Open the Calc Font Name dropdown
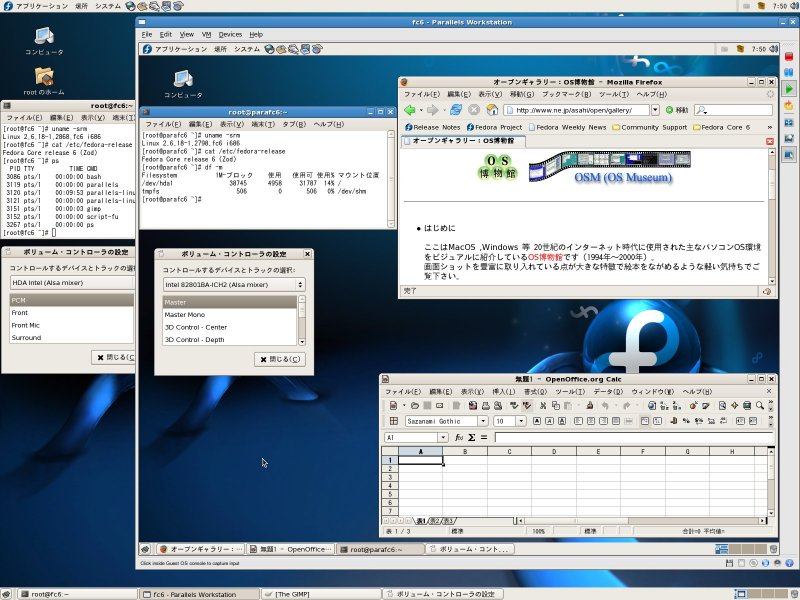The image size is (800, 600). (x=483, y=421)
